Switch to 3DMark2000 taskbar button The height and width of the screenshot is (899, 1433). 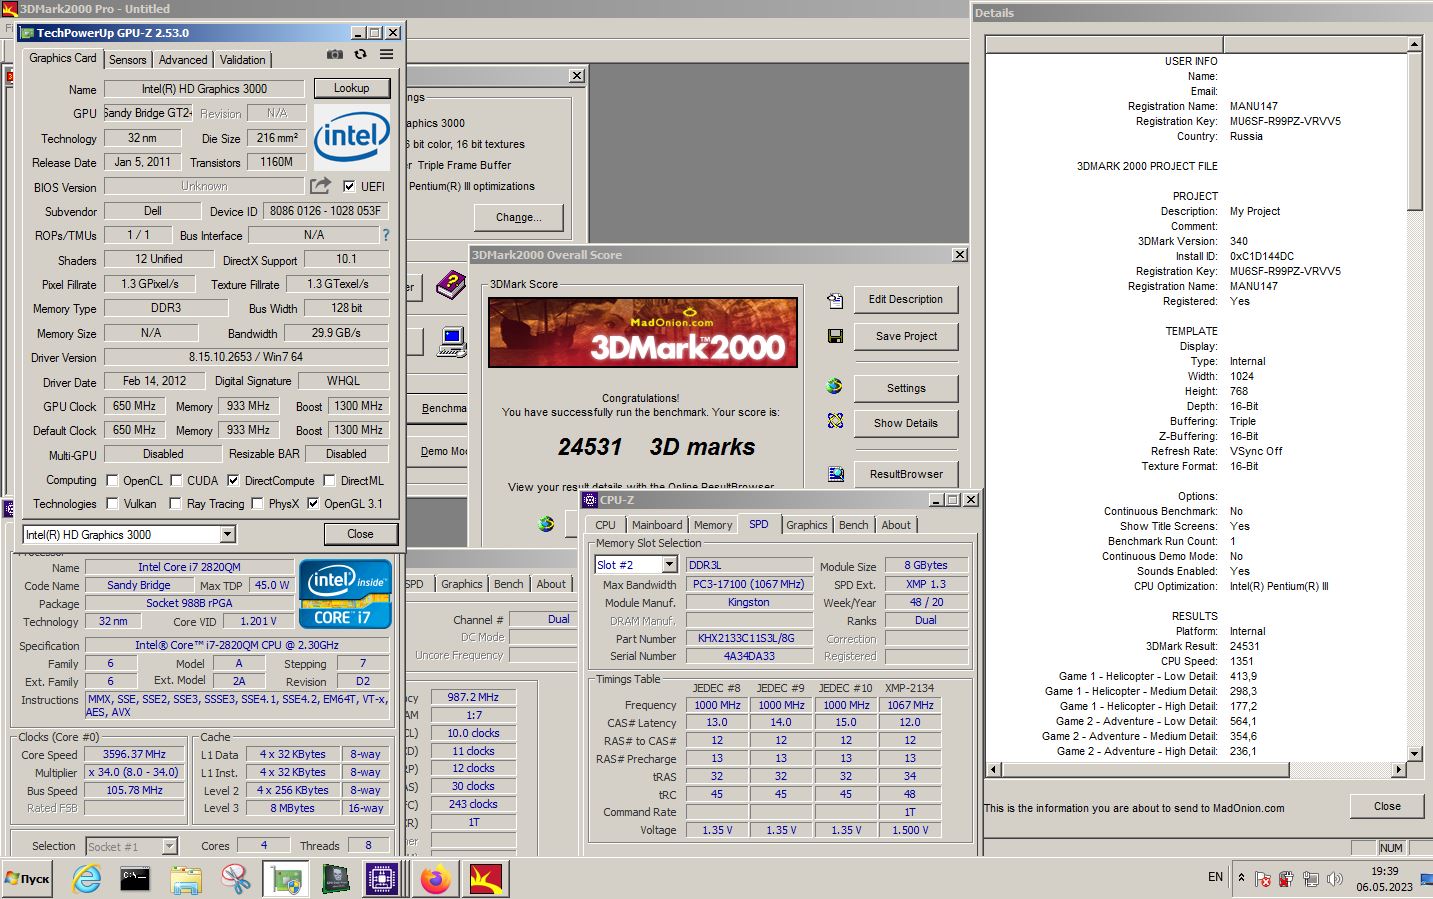[484, 879]
